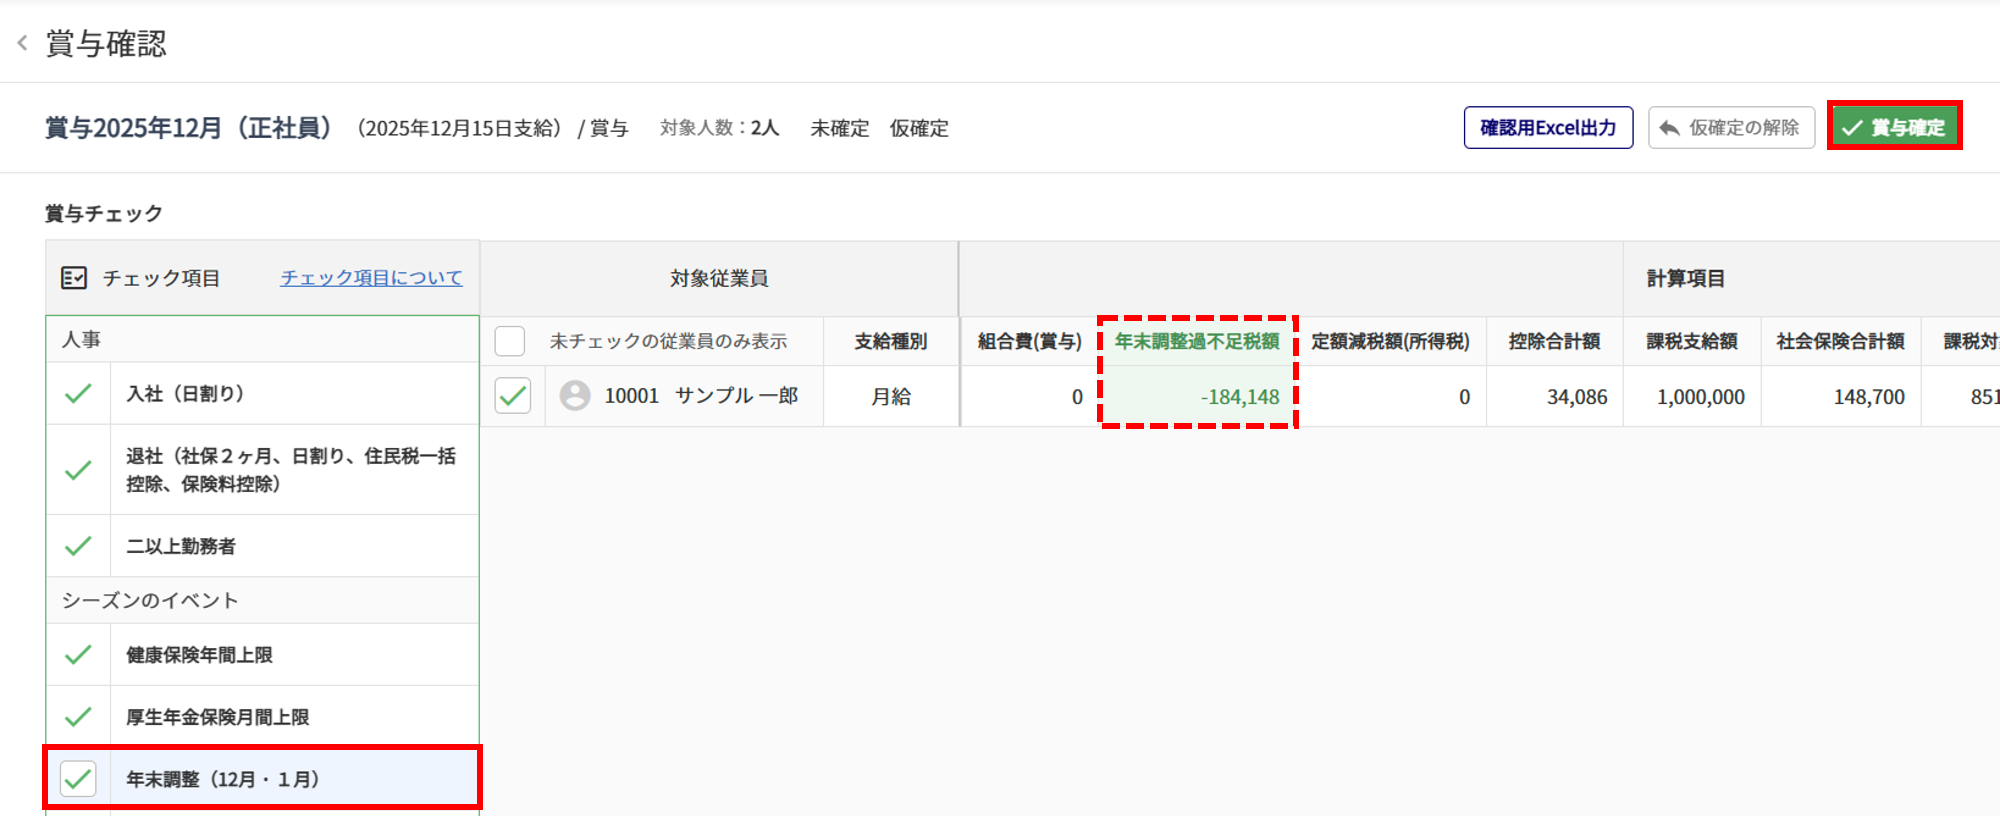Click the 未確定 status label
This screenshot has height=816, width=2000.
840,128
